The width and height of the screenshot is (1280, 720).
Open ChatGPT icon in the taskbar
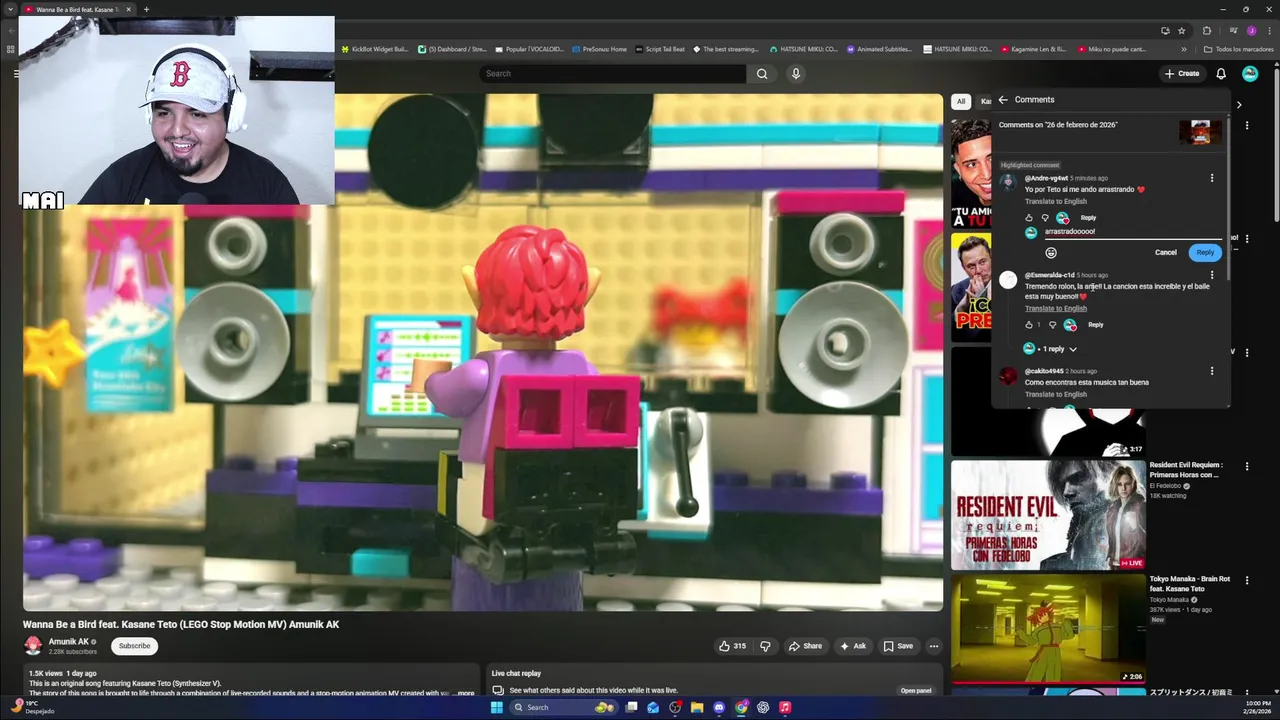[763, 707]
